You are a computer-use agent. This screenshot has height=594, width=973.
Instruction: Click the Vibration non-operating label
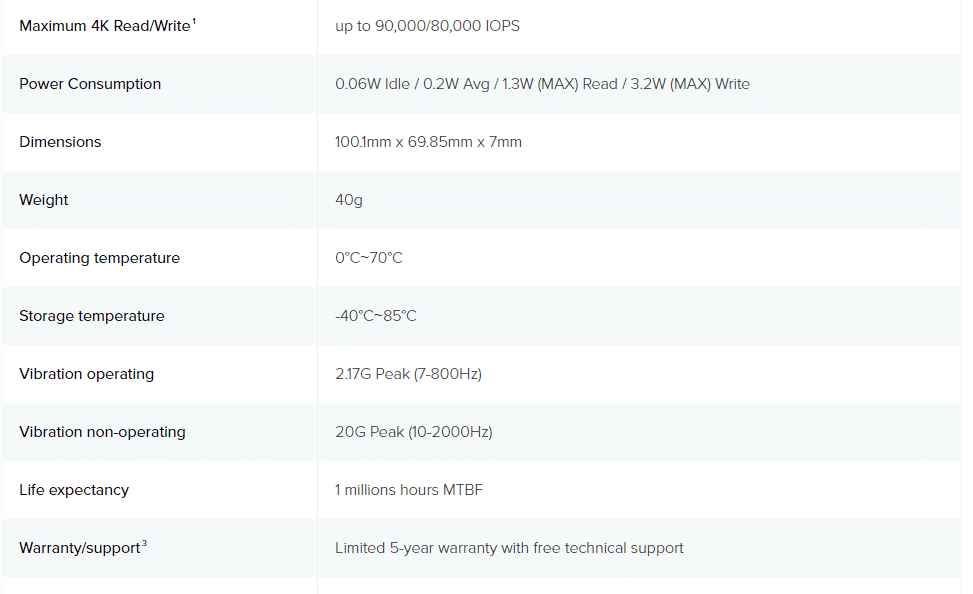(102, 432)
